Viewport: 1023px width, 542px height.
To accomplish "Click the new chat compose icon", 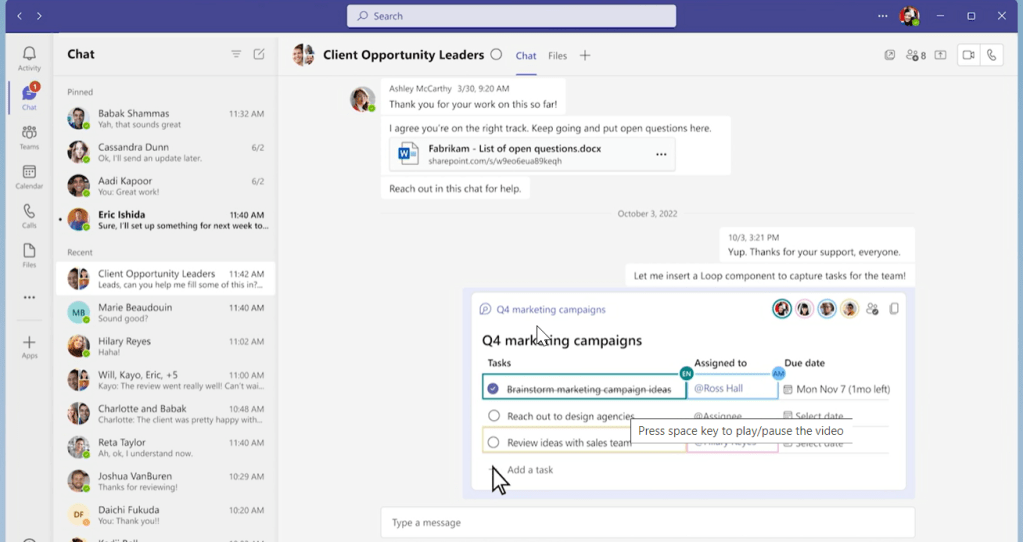I will tap(259, 54).
